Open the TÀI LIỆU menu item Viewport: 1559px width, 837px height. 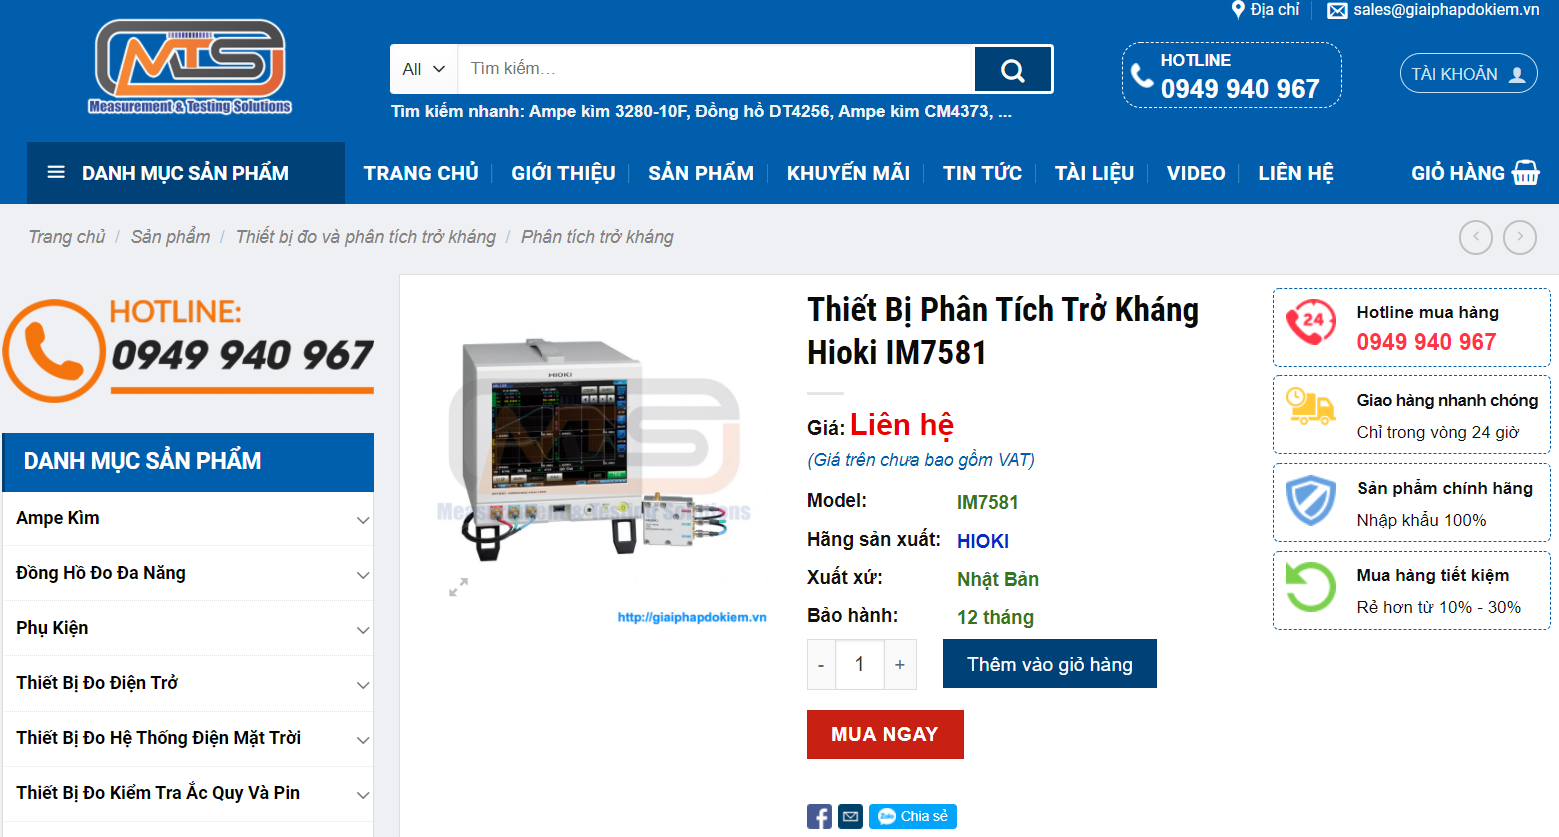[1094, 173]
